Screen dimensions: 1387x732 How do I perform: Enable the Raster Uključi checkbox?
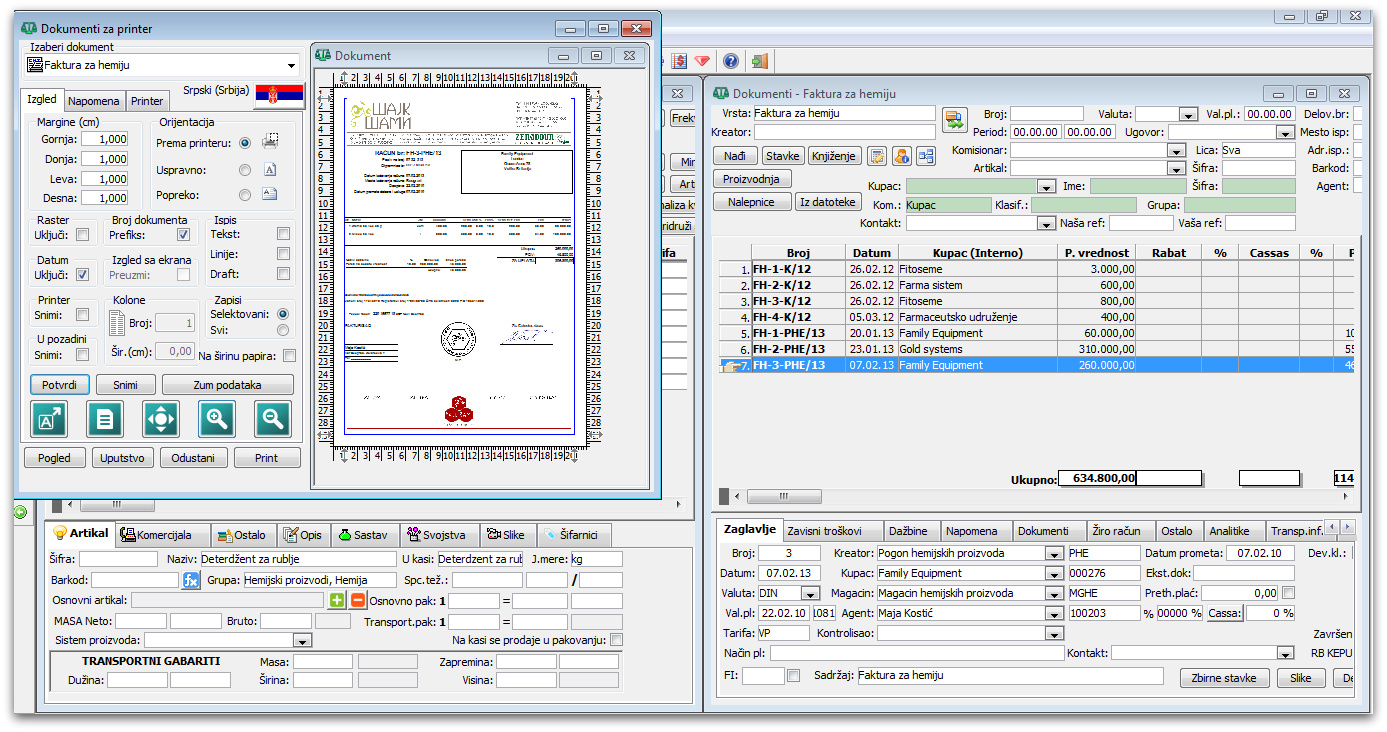(x=82, y=235)
